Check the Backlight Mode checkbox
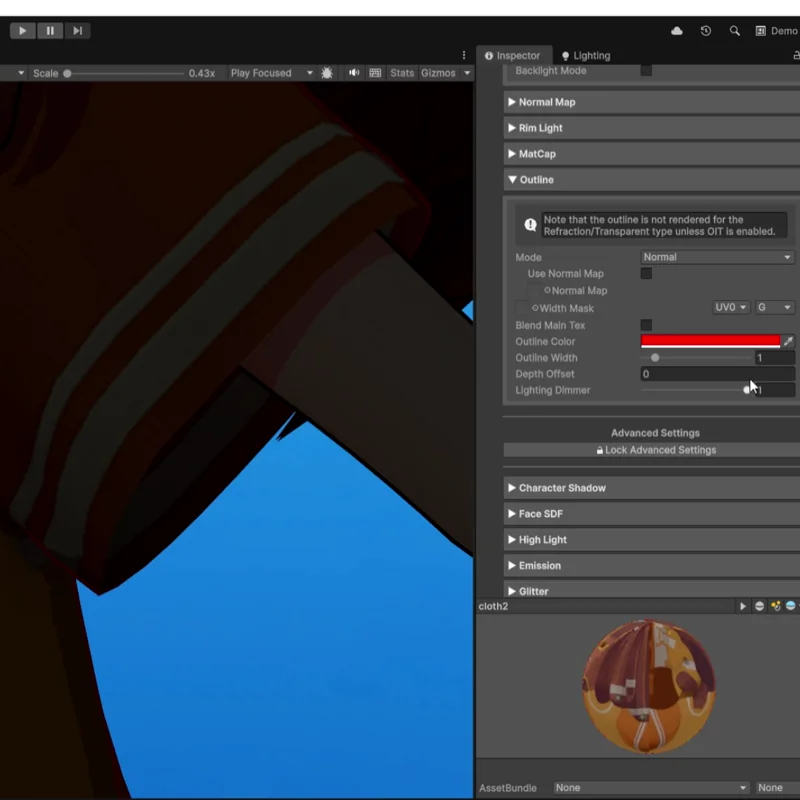Viewport: 800px width, 800px height. [646, 71]
